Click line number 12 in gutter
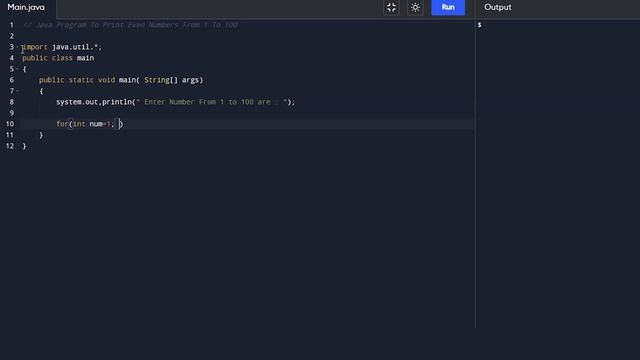The height and width of the screenshot is (360, 640). tap(10, 146)
